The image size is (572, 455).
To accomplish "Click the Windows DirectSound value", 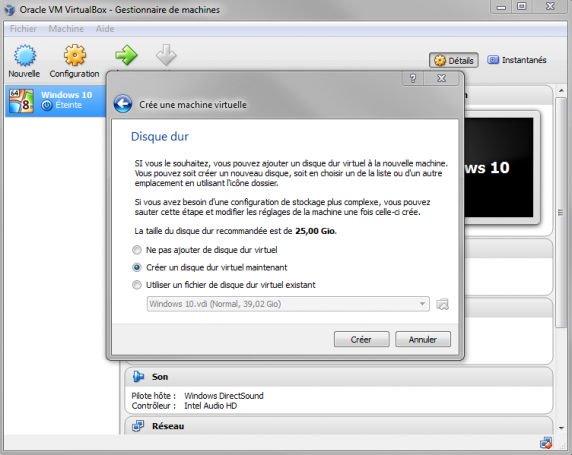I will (x=224, y=396).
